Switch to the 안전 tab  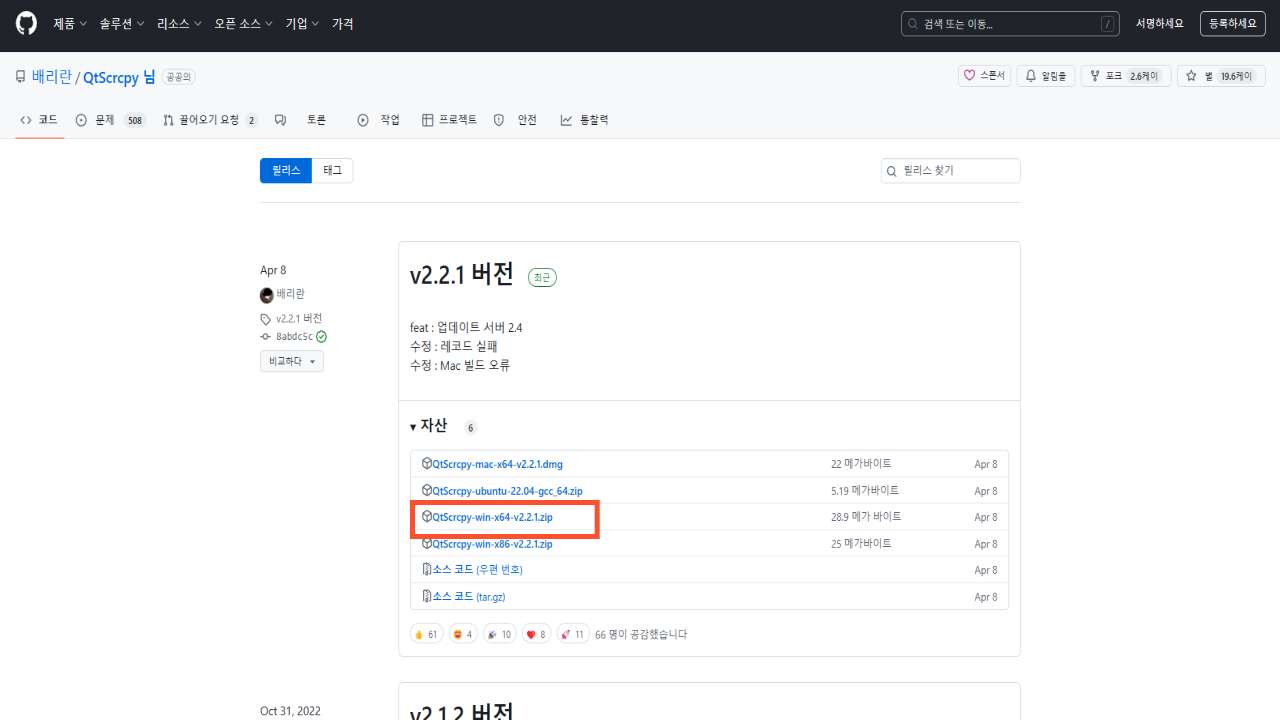pos(516,120)
